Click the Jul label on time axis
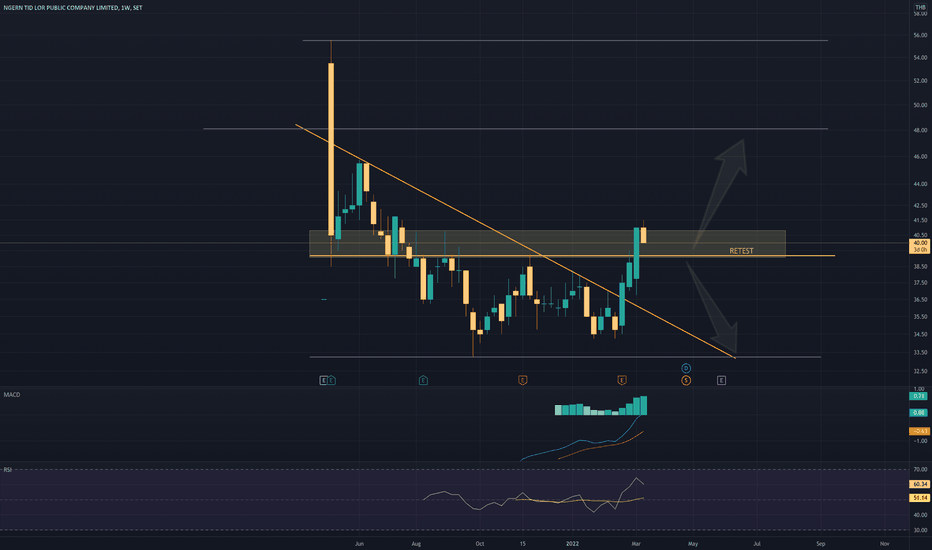The width and height of the screenshot is (932, 550). (757, 544)
